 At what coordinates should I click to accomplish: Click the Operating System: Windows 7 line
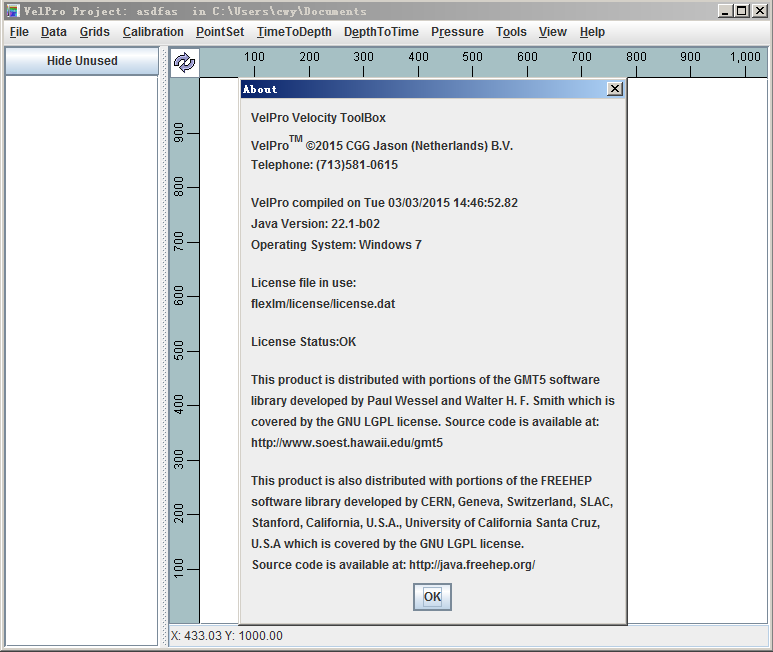336,244
